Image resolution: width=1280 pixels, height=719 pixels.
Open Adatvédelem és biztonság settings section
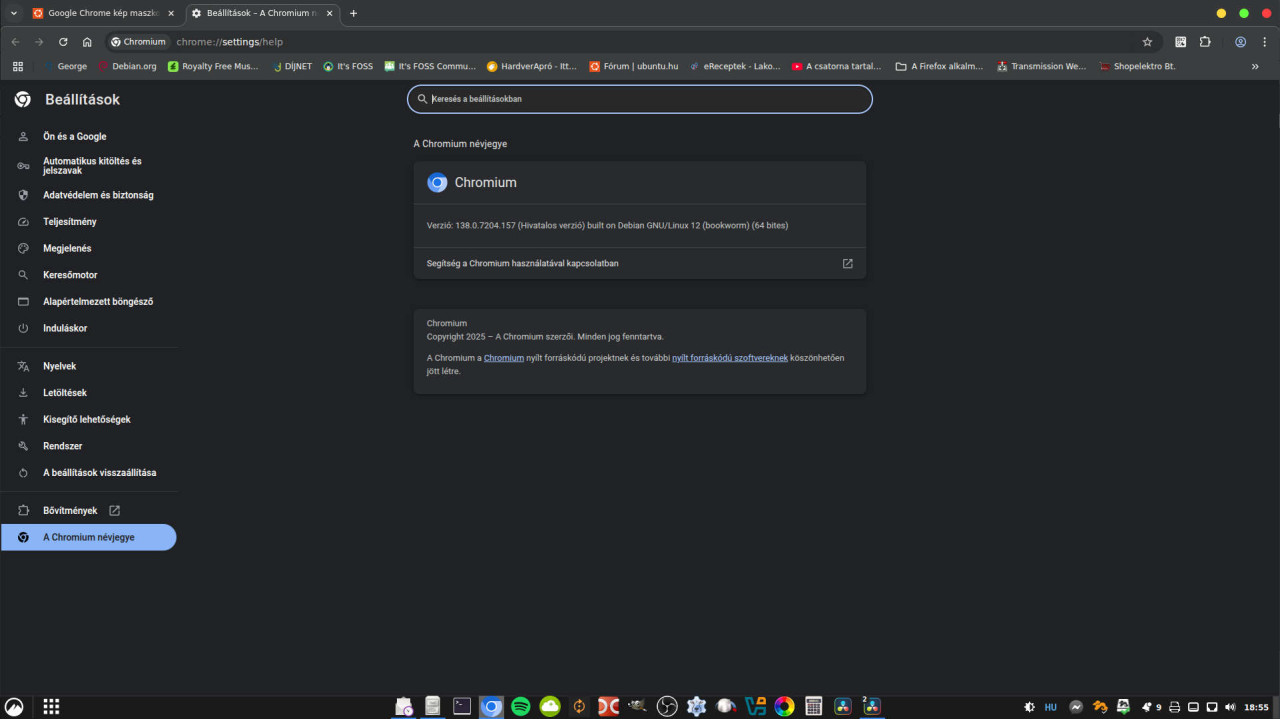click(98, 195)
